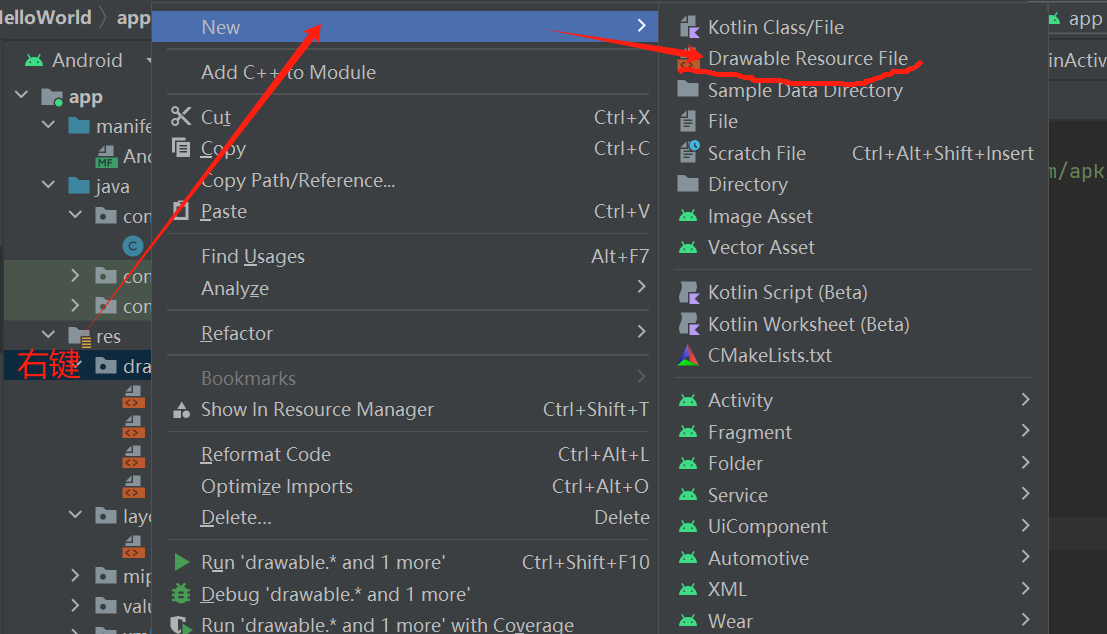Click the File icon in New submenu
1107x634 pixels.
click(688, 121)
